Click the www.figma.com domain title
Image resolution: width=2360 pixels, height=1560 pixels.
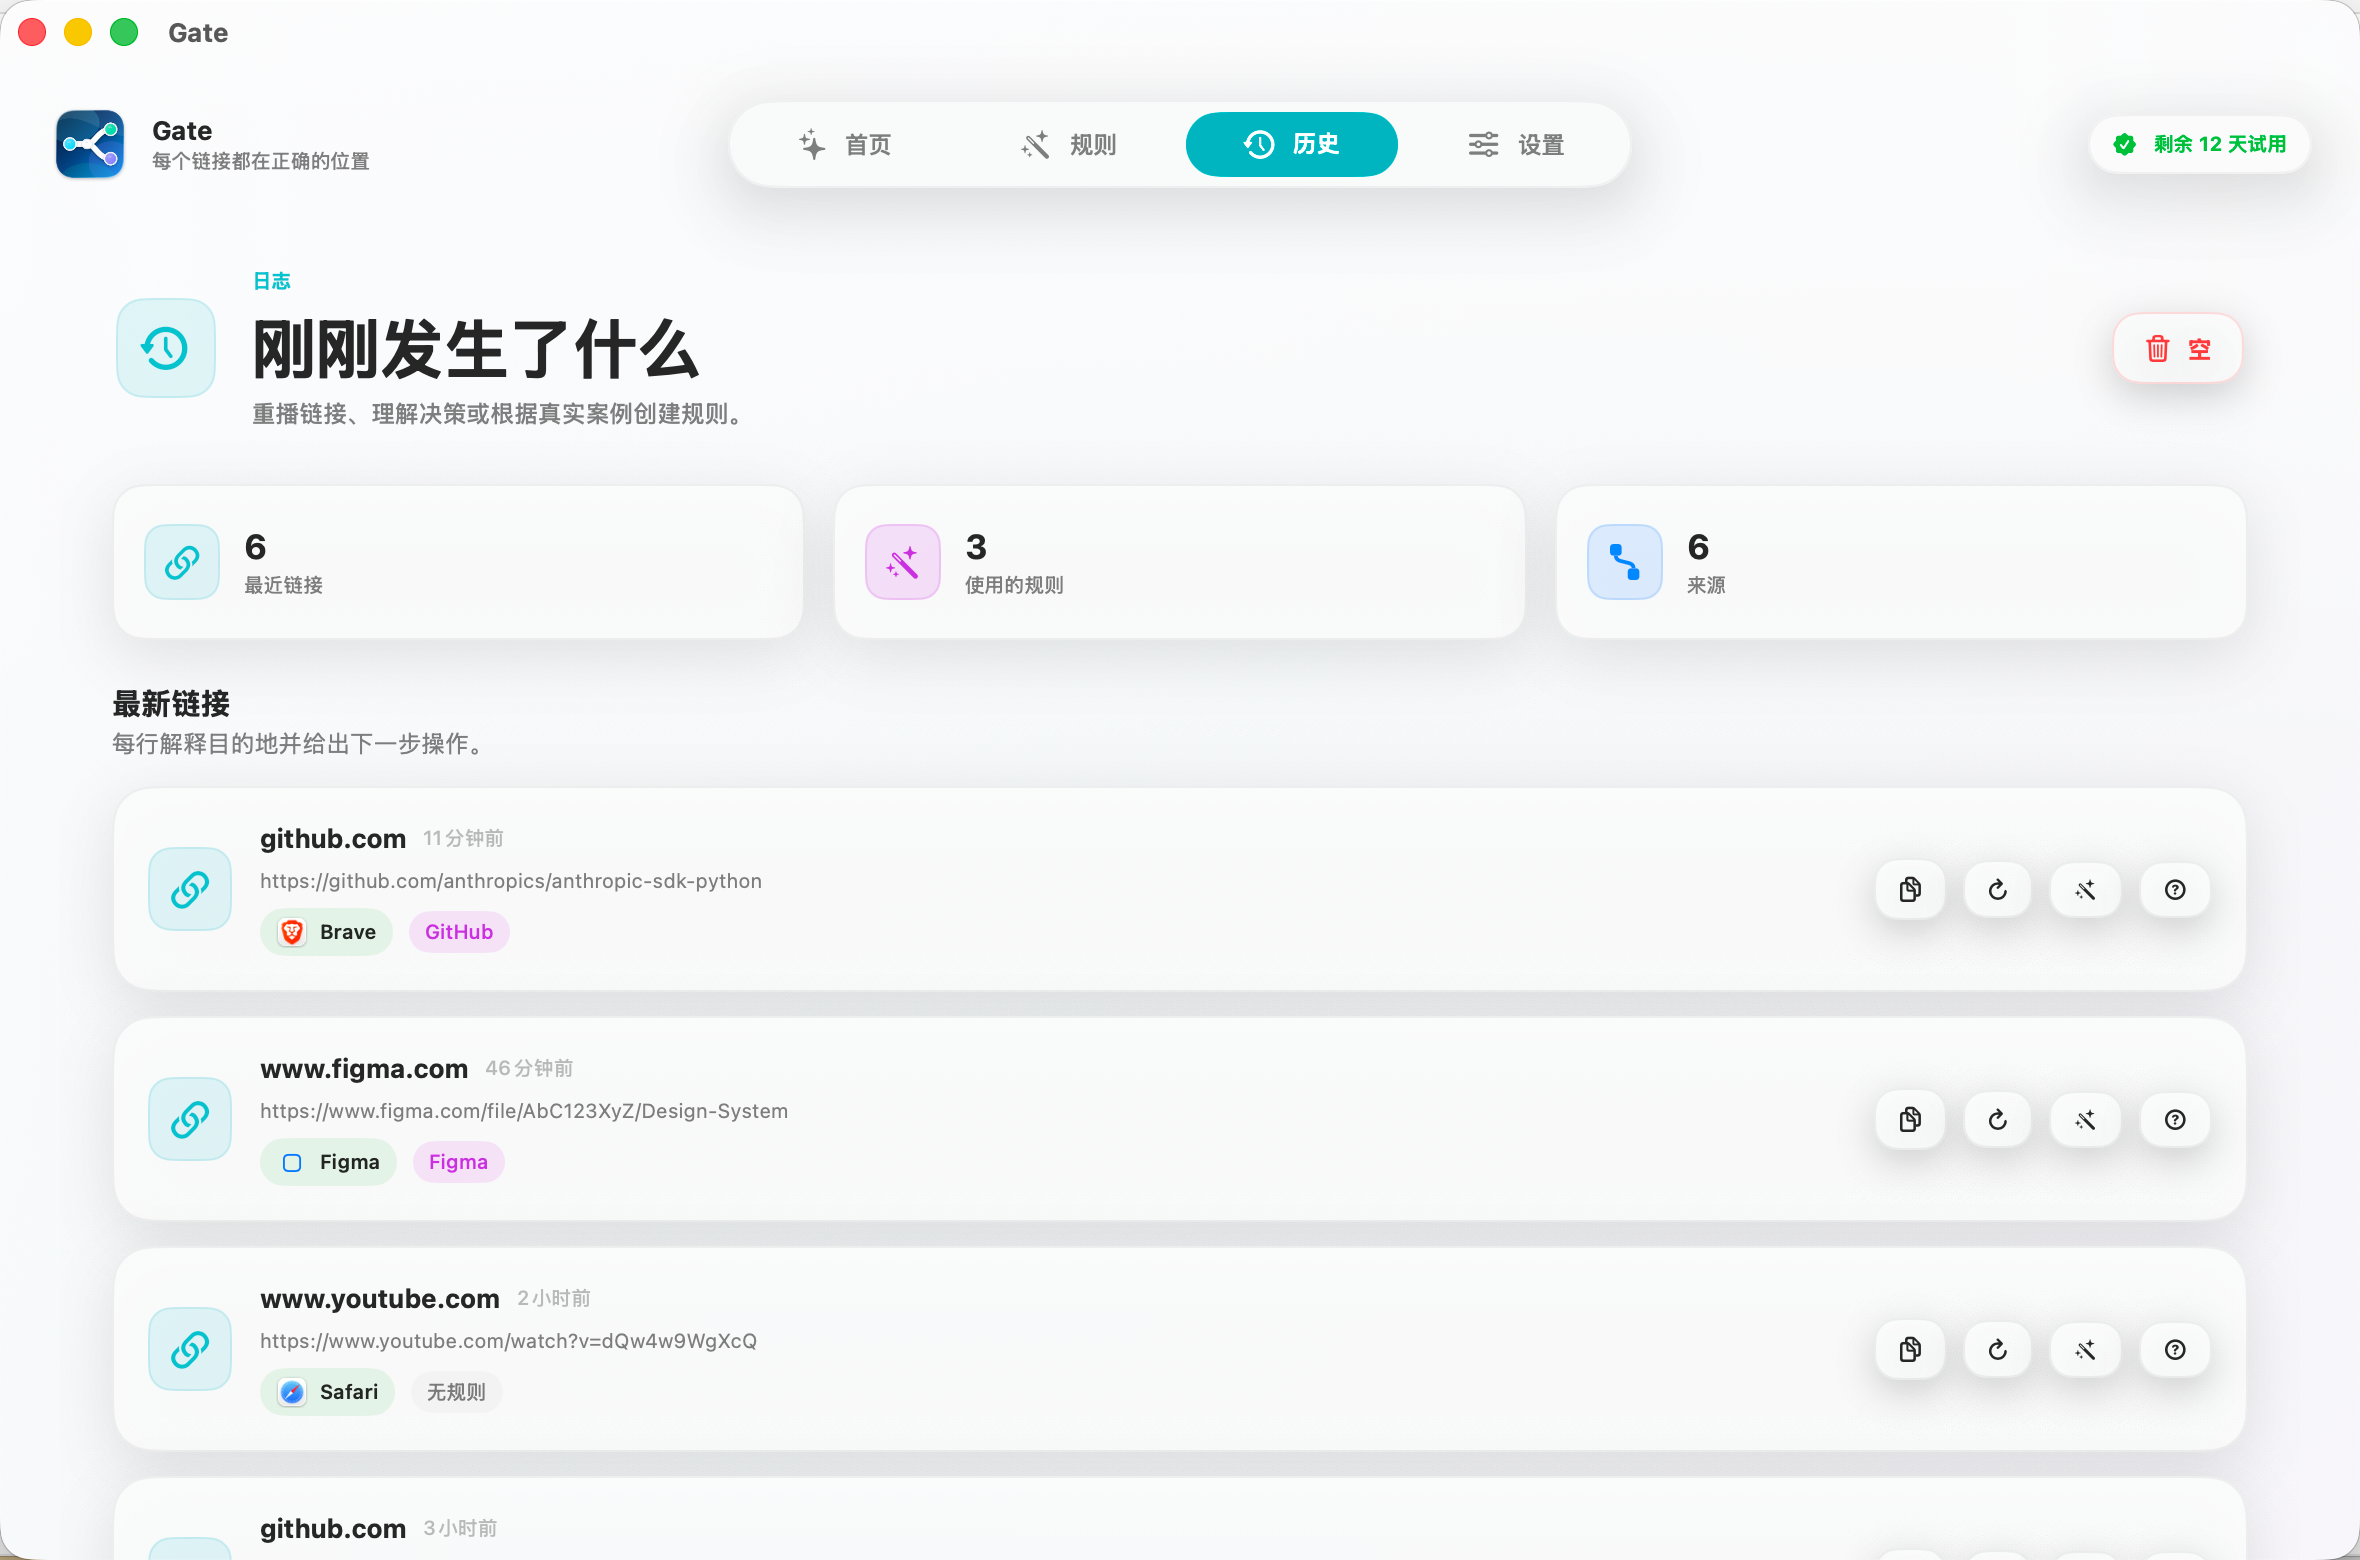point(364,1068)
